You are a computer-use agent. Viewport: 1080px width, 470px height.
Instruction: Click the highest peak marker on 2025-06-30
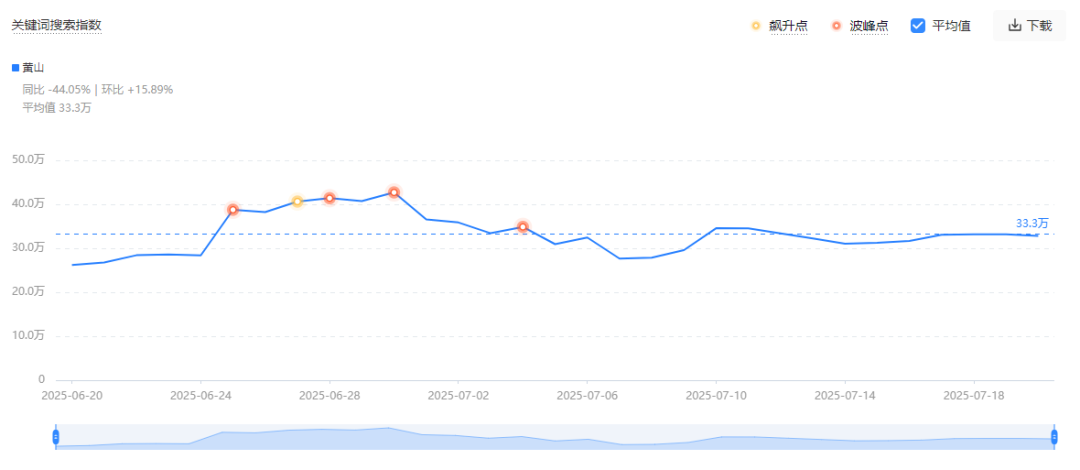(x=394, y=192)
